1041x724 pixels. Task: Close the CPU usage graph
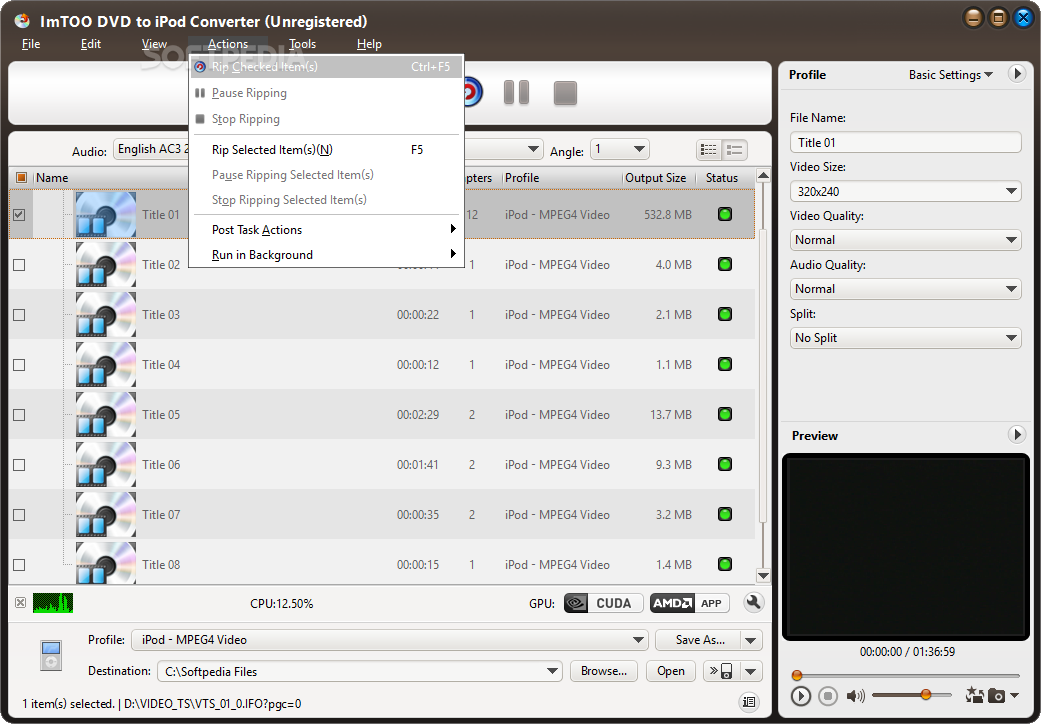point(21,603)
